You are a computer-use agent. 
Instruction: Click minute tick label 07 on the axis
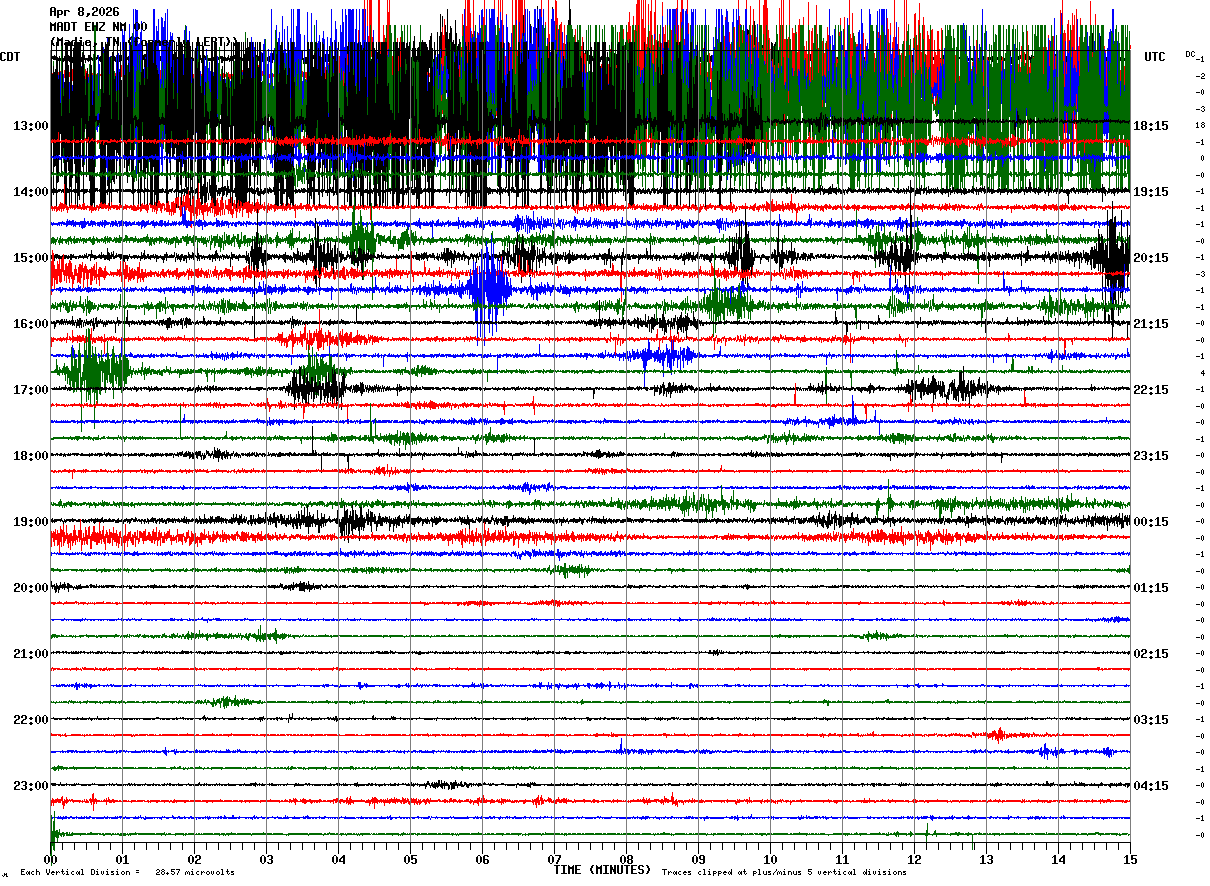tap(554, 859)
